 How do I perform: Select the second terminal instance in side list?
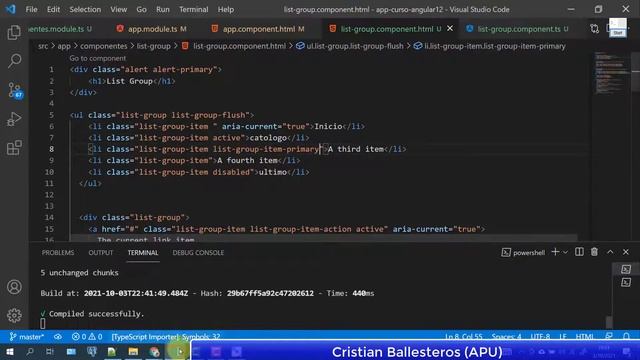(x=626, y=282)
